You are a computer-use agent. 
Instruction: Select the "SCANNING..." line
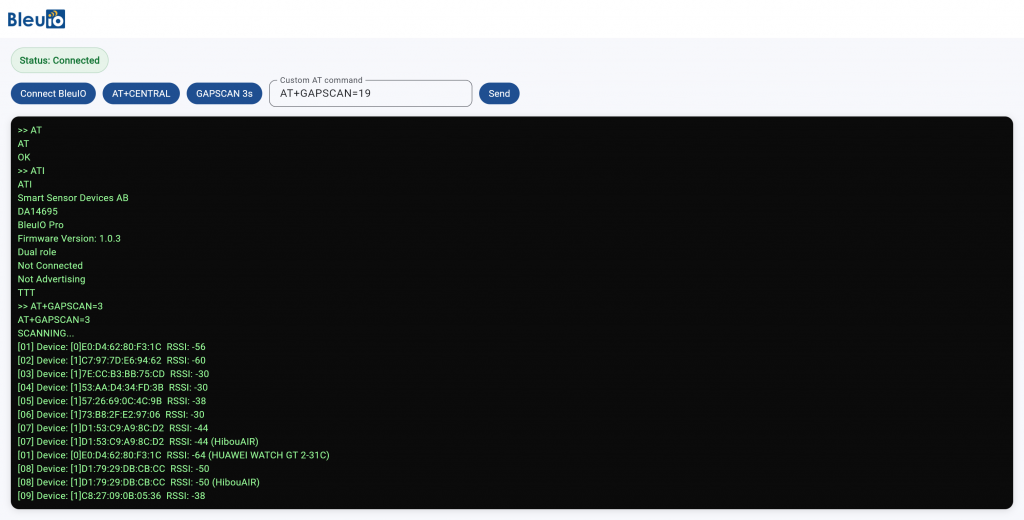46,333
